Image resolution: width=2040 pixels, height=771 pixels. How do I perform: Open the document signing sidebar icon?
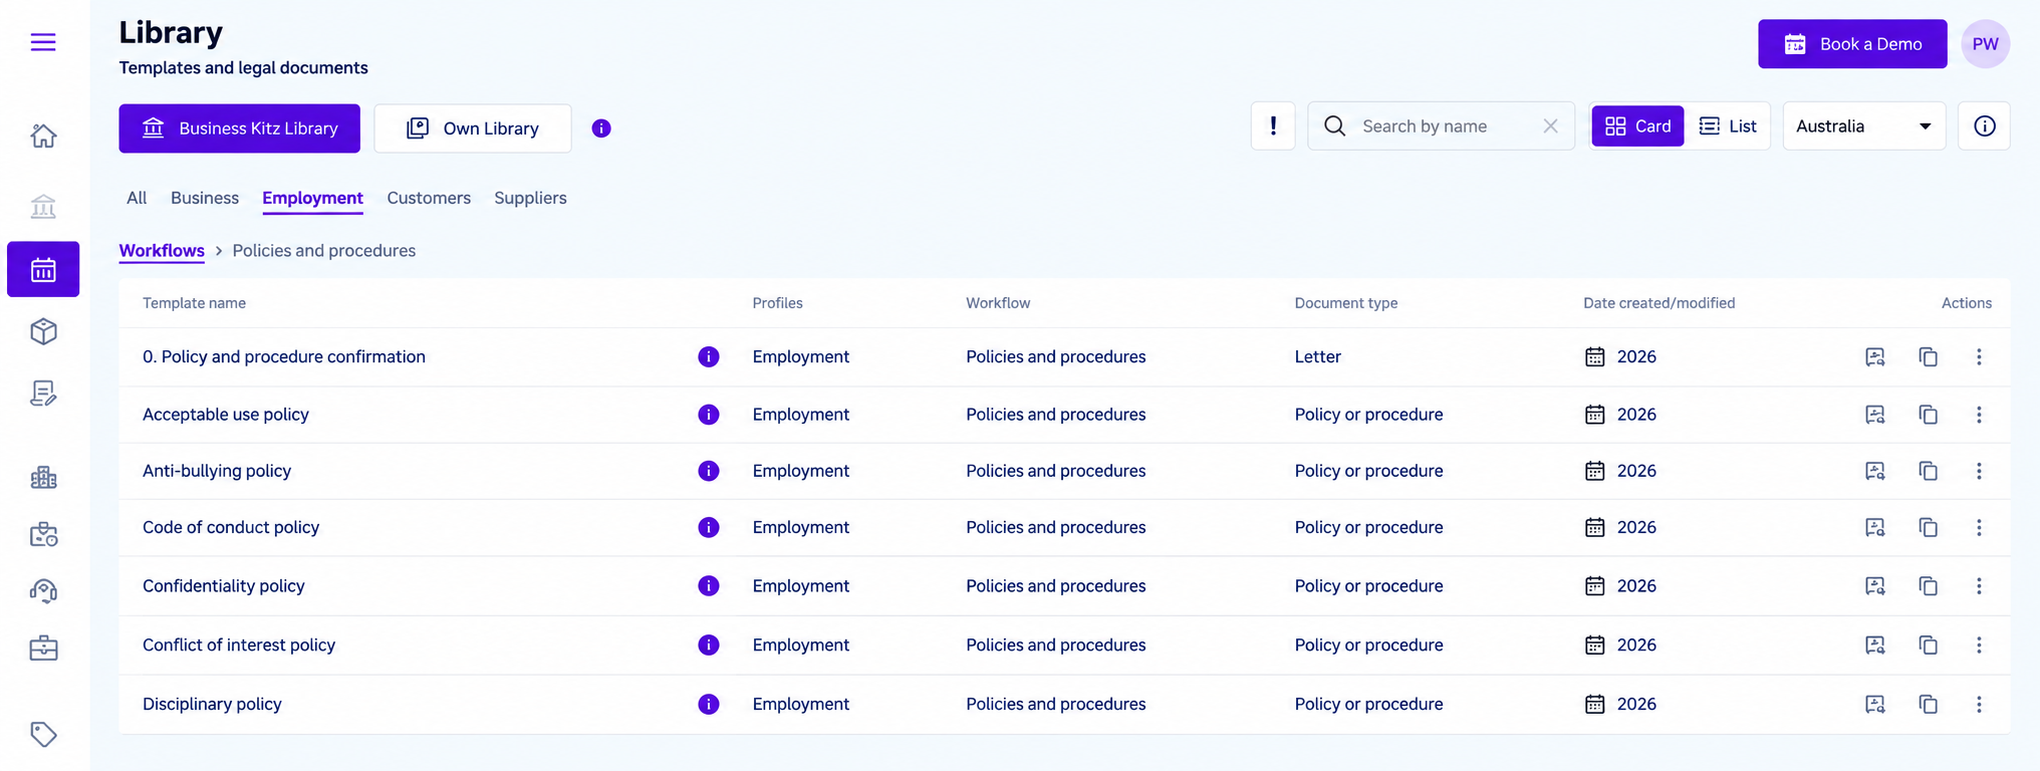point(43,393)
